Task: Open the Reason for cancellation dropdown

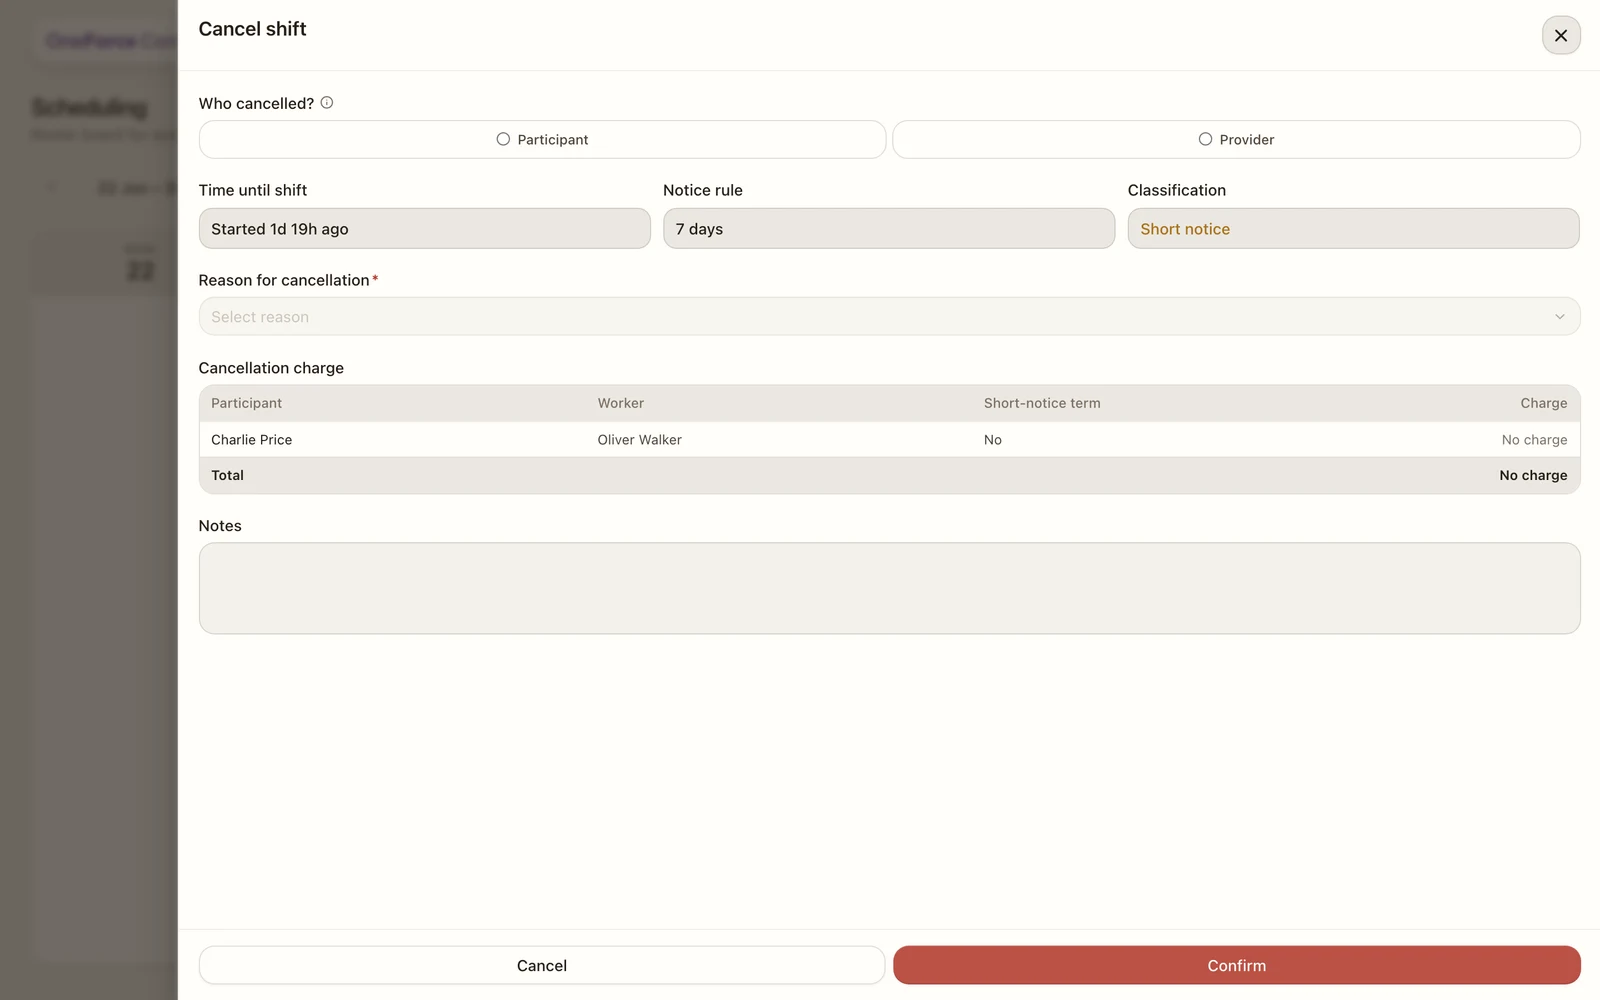Action: click(x=889, y=317)
